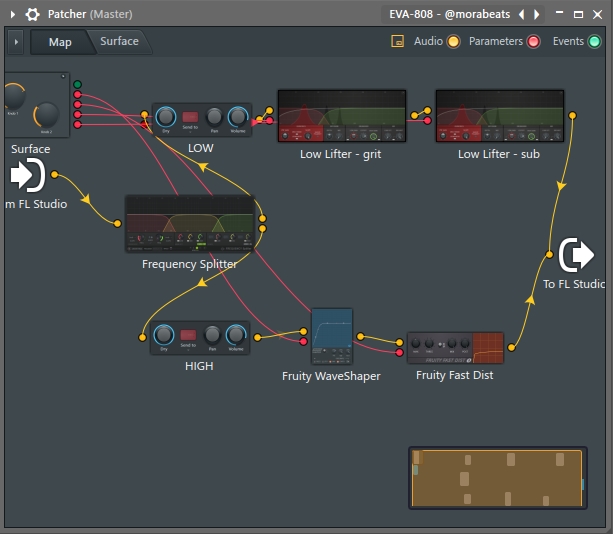Open the toolbar options arrow left of Map
The width and height of the screenshot is (613, 534).
click(16, 42)
